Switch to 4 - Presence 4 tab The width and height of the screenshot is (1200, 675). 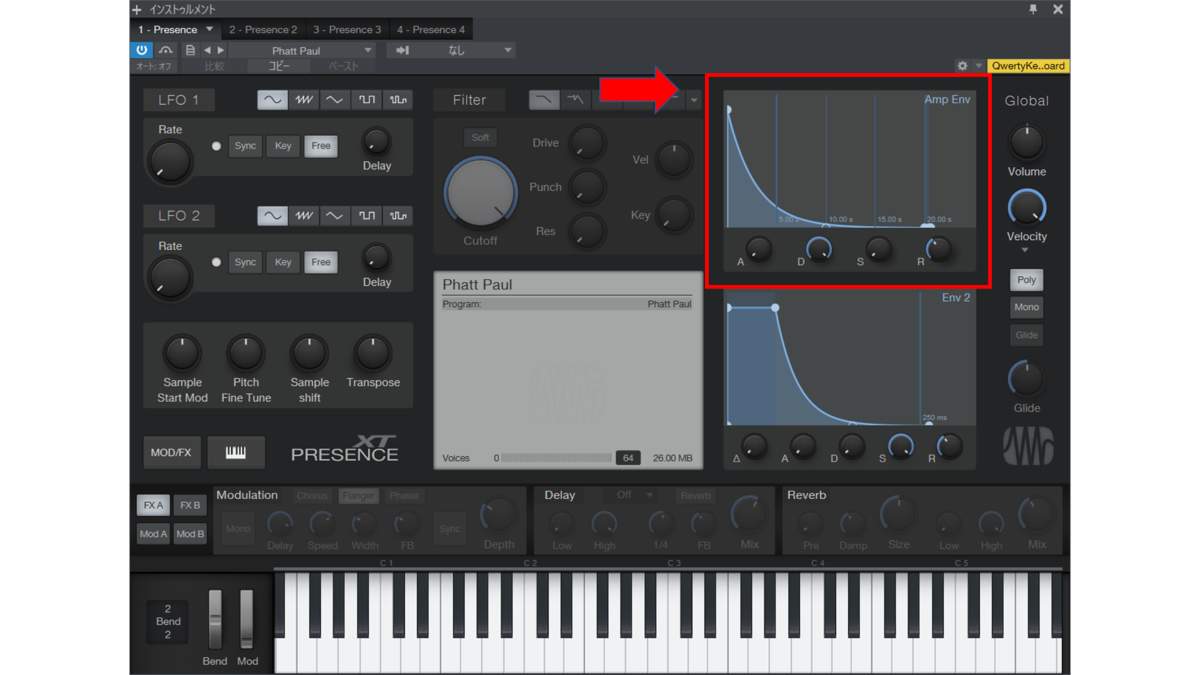pos(431,30)
